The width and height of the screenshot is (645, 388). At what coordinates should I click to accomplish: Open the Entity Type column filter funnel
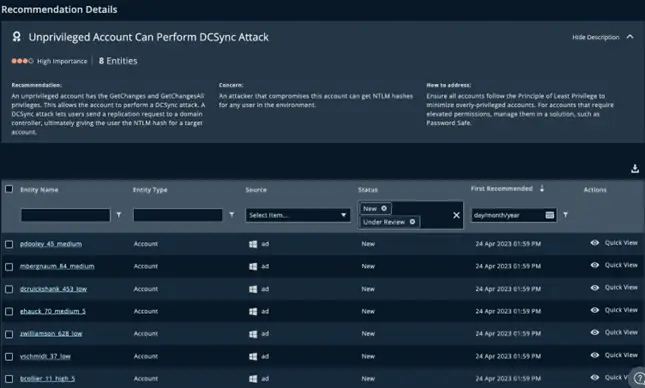232,215
